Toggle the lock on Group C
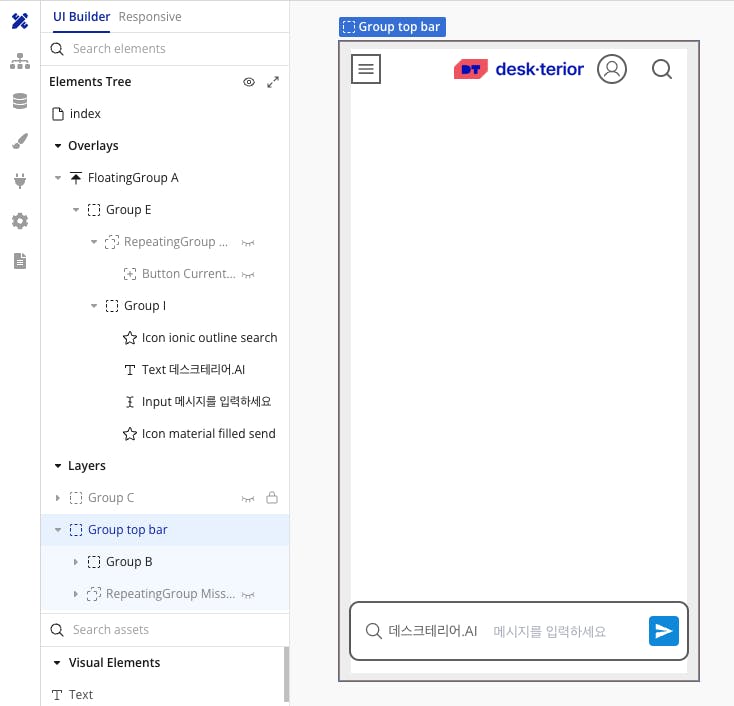Viewport: 734px width, 706px height. click(272, 497)
